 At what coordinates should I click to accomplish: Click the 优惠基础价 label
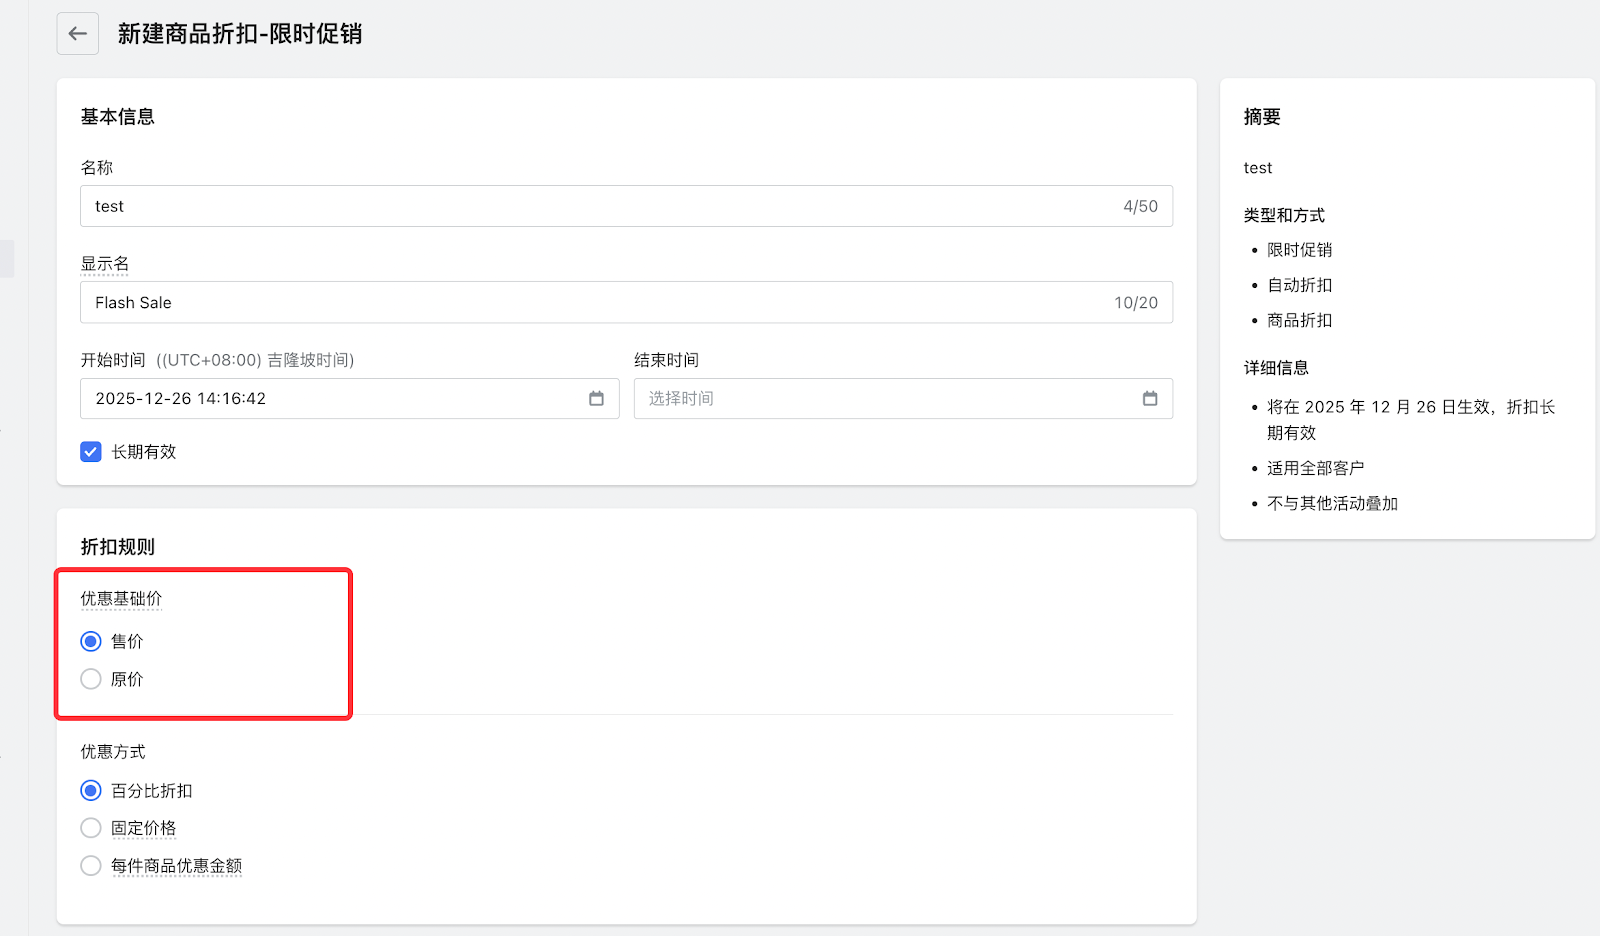pos(121,599)
